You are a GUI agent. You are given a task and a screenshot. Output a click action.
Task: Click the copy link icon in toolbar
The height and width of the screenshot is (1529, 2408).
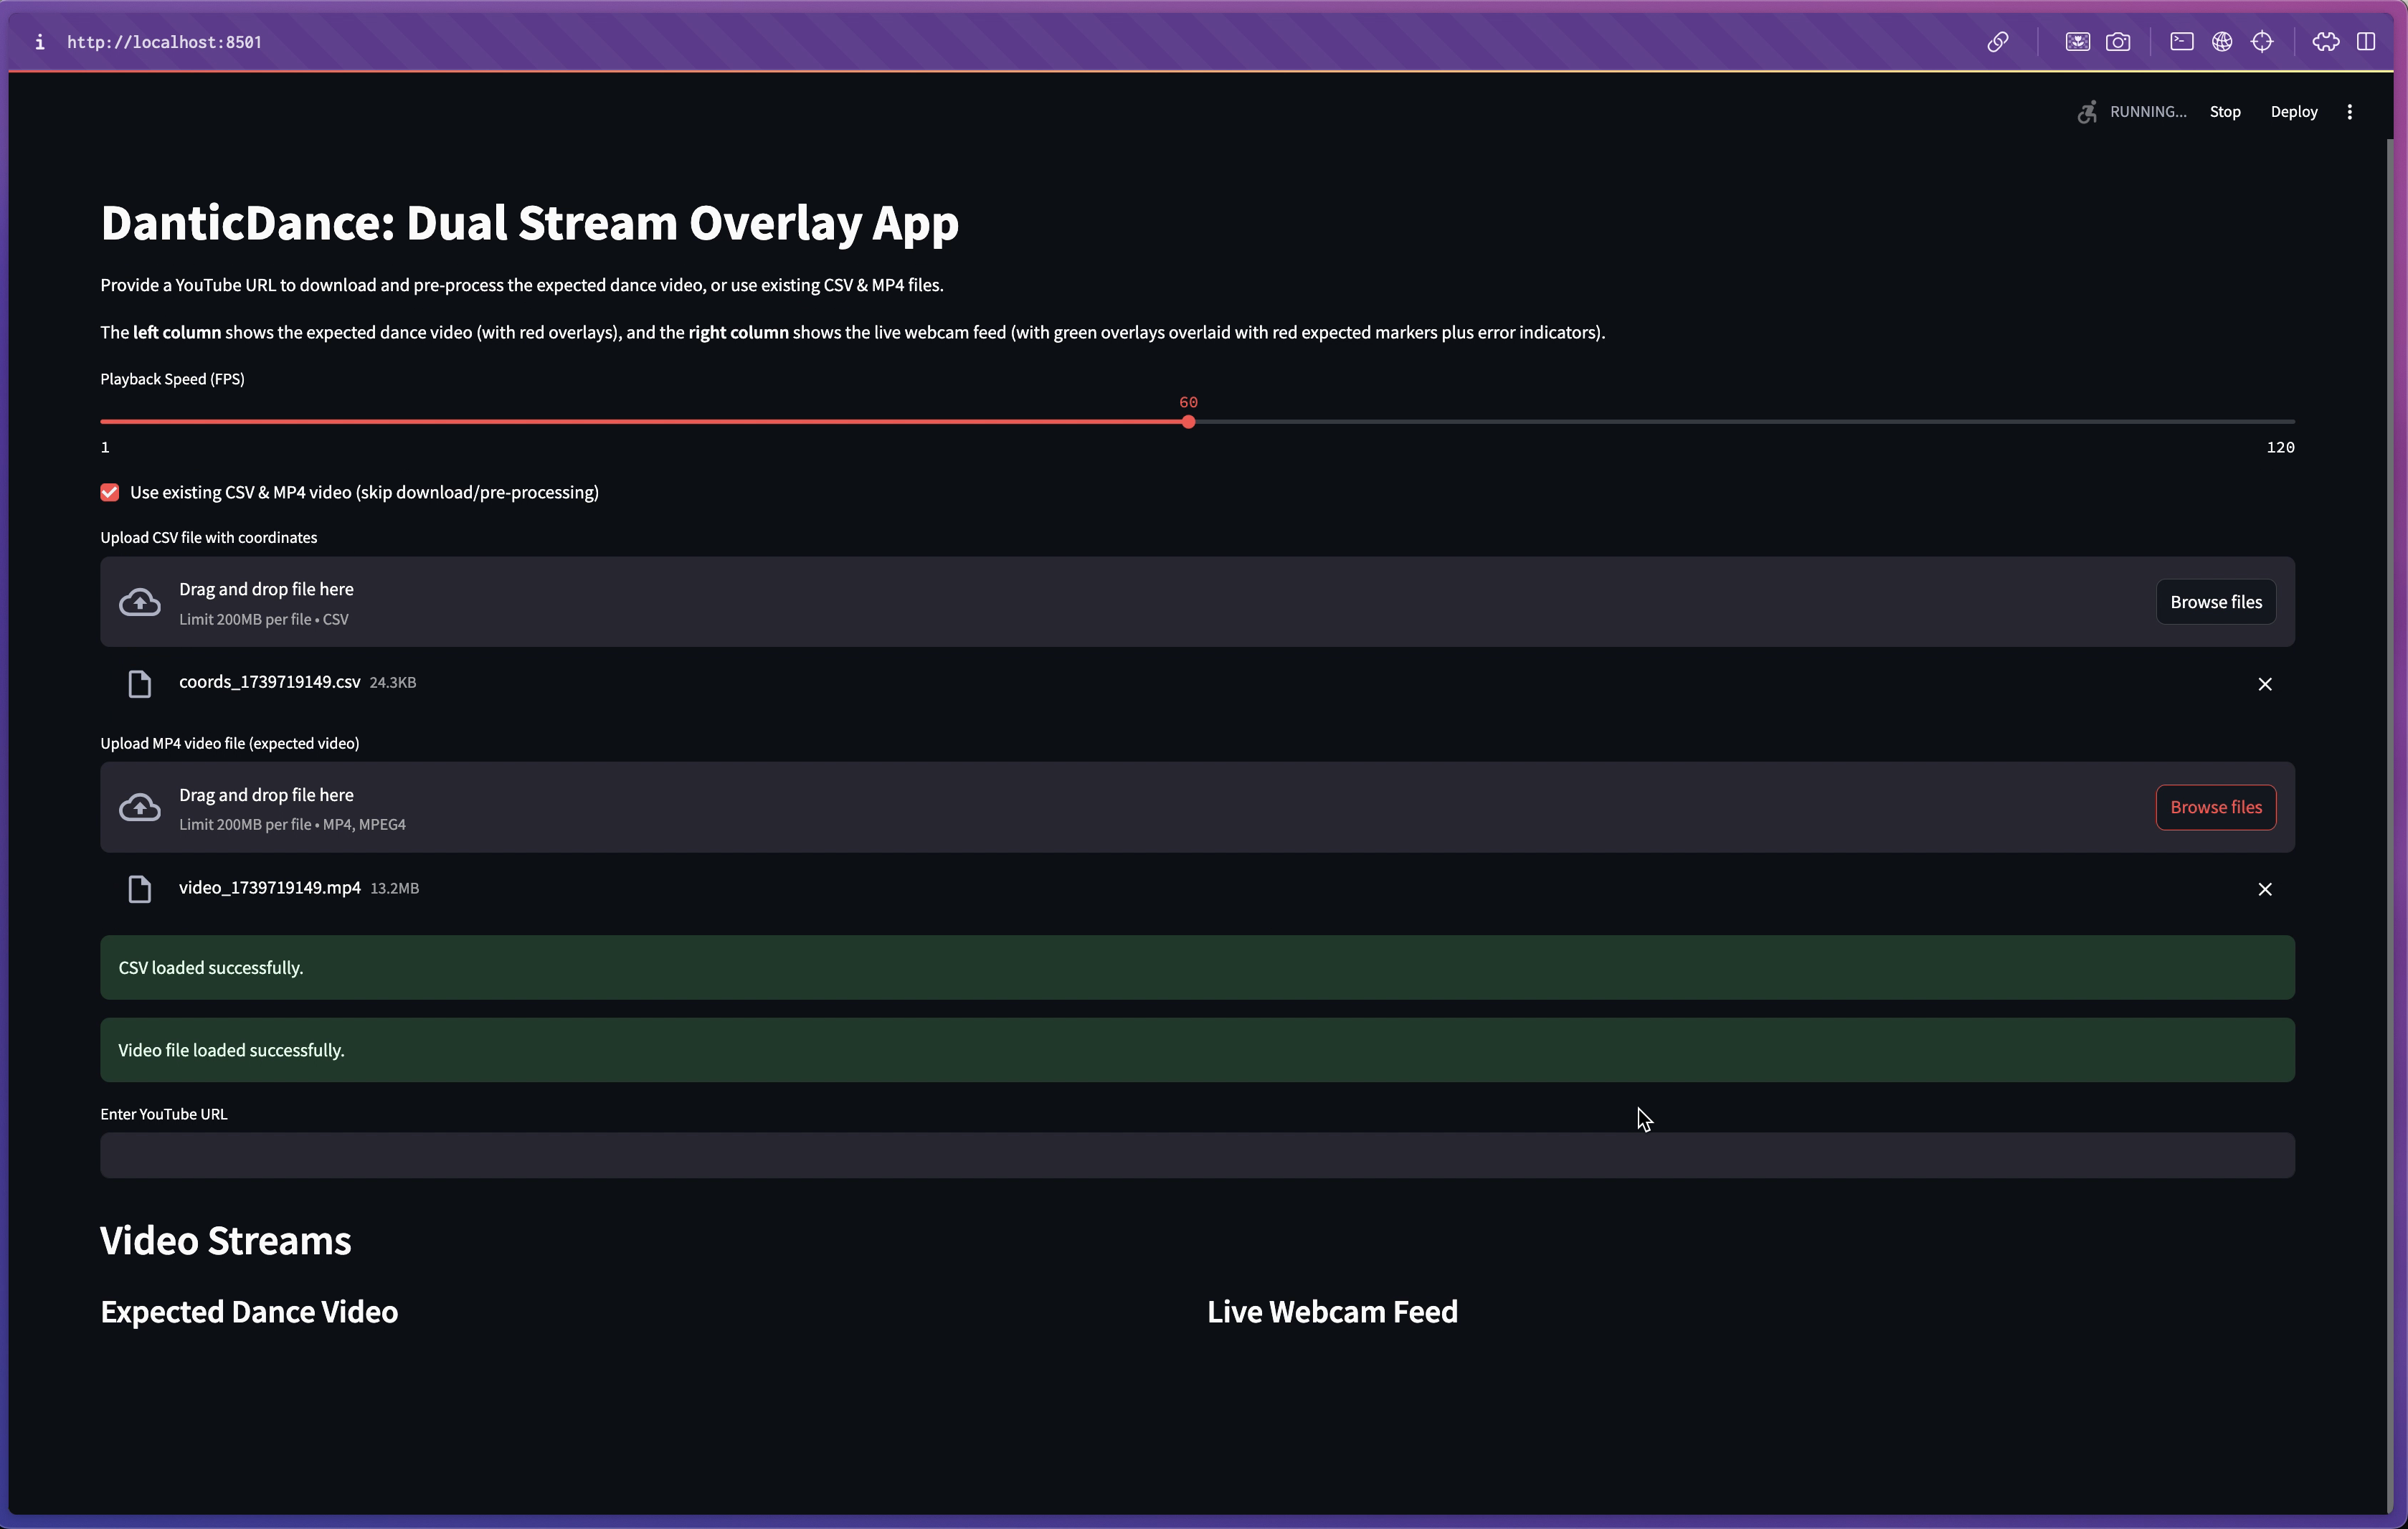click(1997, 42)
